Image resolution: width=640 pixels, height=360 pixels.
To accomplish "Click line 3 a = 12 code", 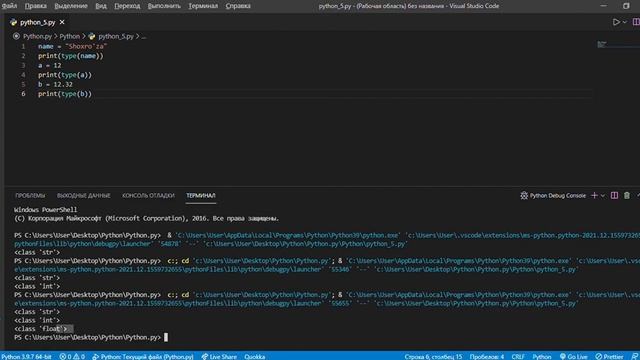I will coord(49,65).
